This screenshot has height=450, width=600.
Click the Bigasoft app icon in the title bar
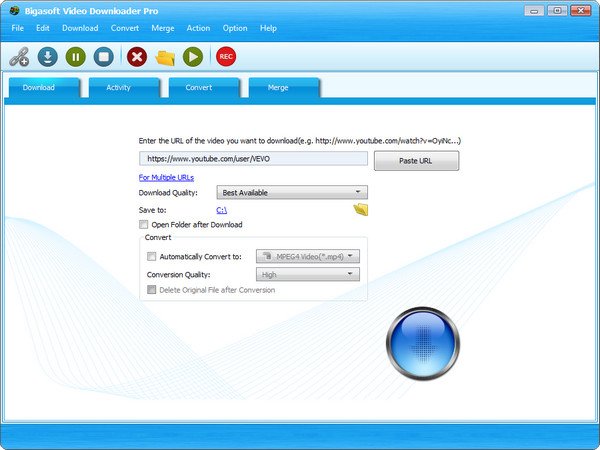point(15,10)
